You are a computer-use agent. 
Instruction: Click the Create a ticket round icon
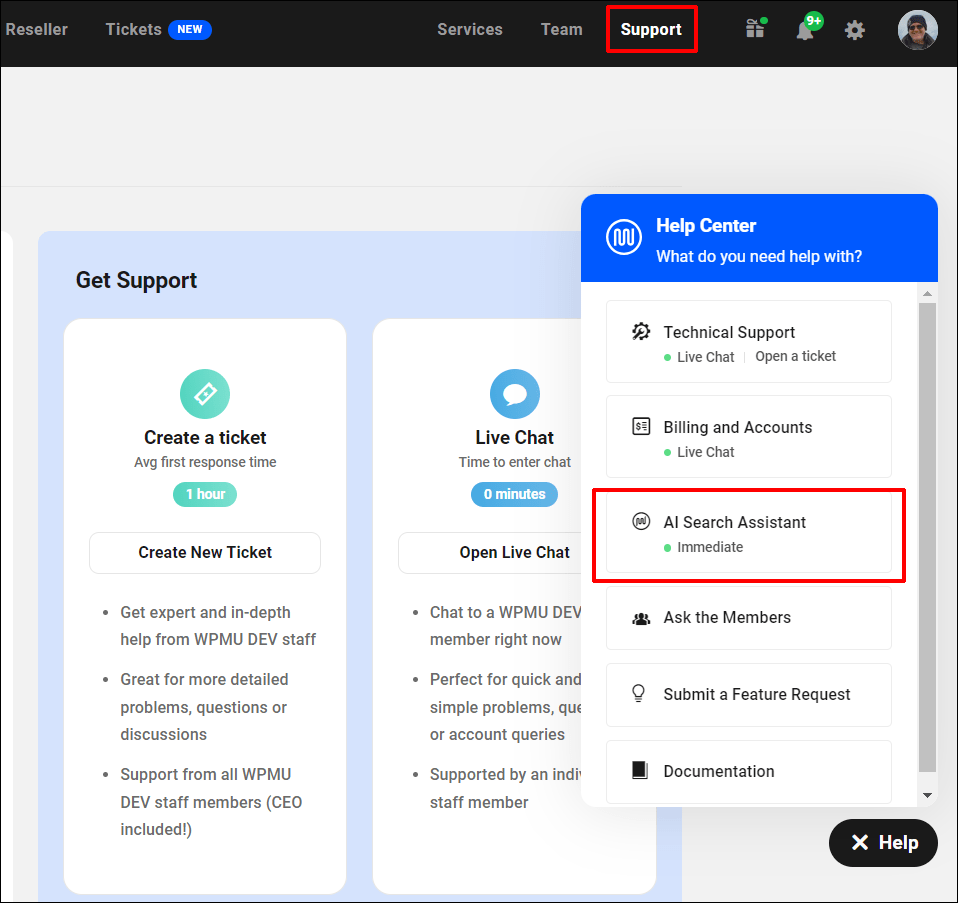click(205, 394)
